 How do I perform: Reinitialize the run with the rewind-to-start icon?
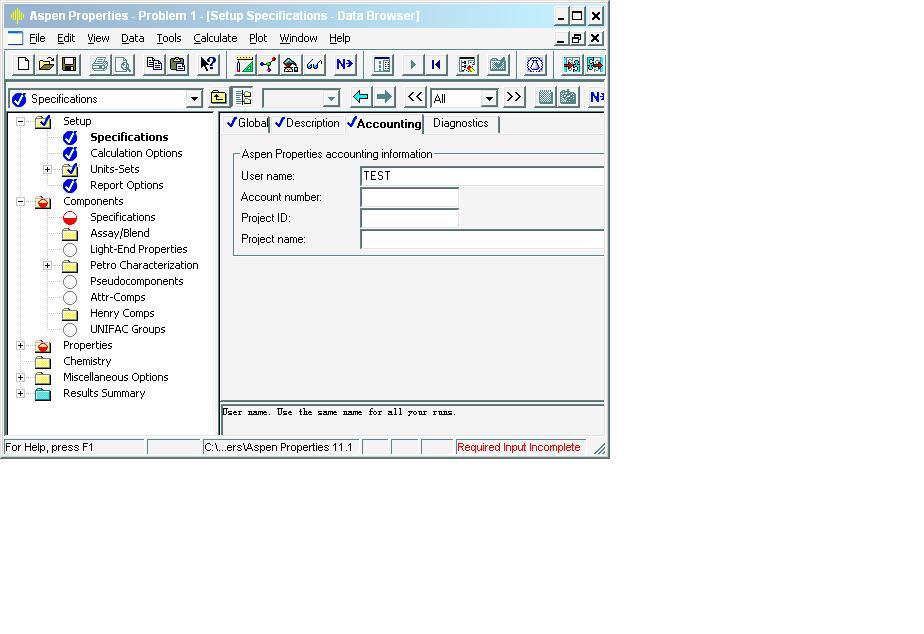point(436,64)
